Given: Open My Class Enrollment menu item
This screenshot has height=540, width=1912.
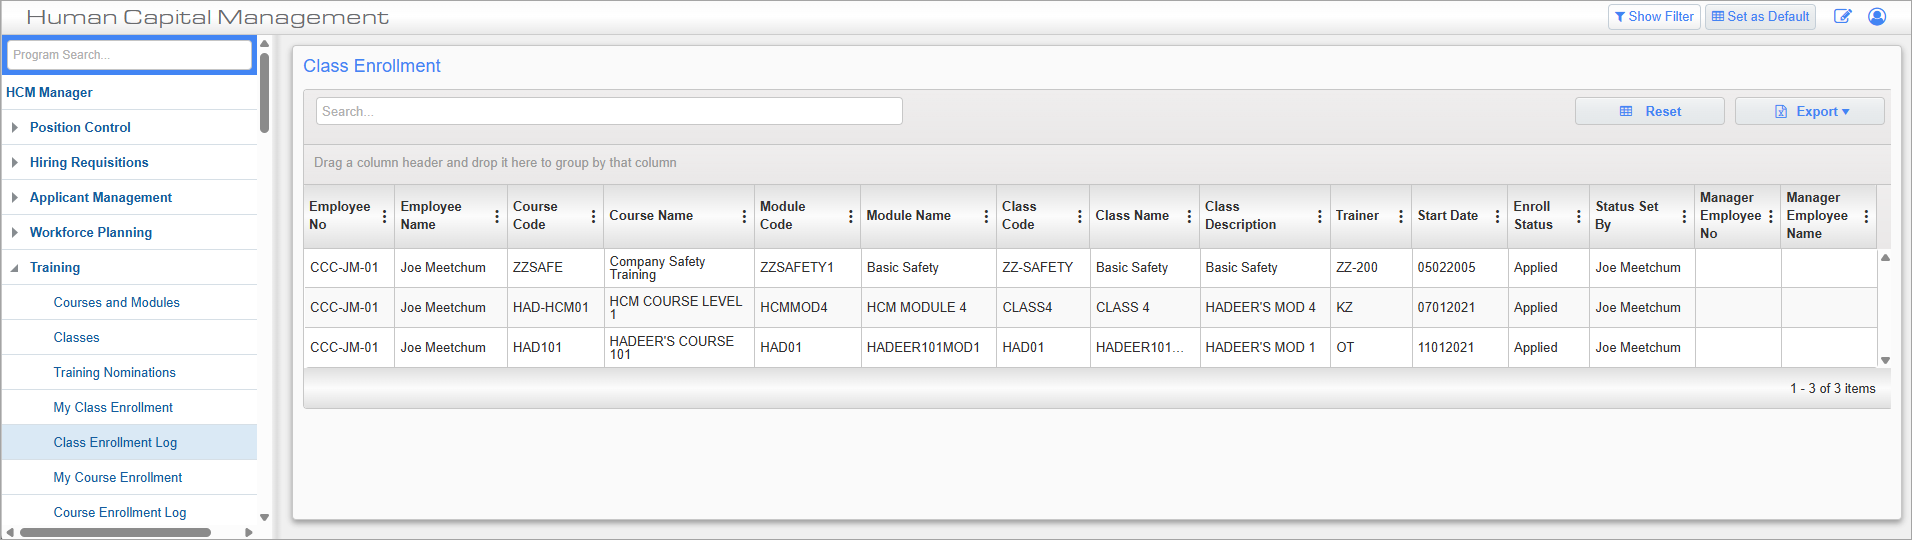Looking at the screenshot, I should pyautogui.click(x=113, y=407).
